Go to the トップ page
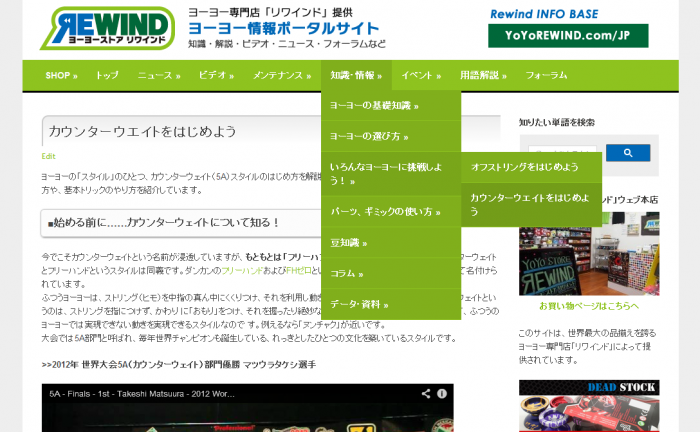This screenshot has height=432, width=700. (107, 75)
